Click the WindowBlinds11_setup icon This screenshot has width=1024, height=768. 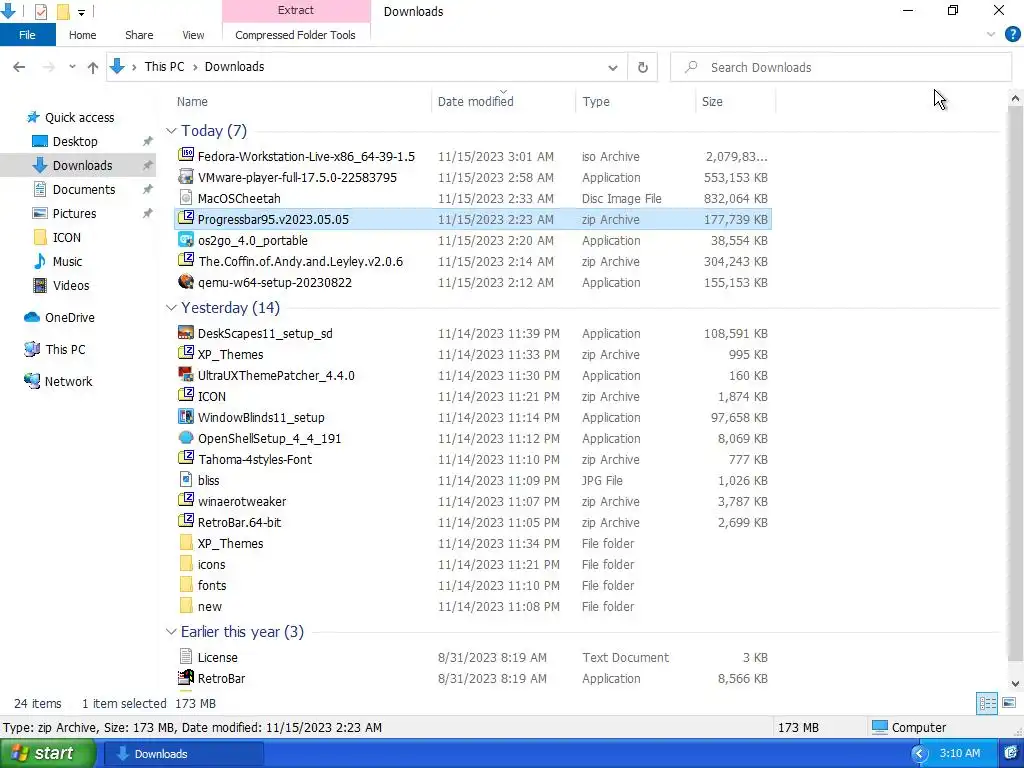pyautogui.click(x=186, y=417)
